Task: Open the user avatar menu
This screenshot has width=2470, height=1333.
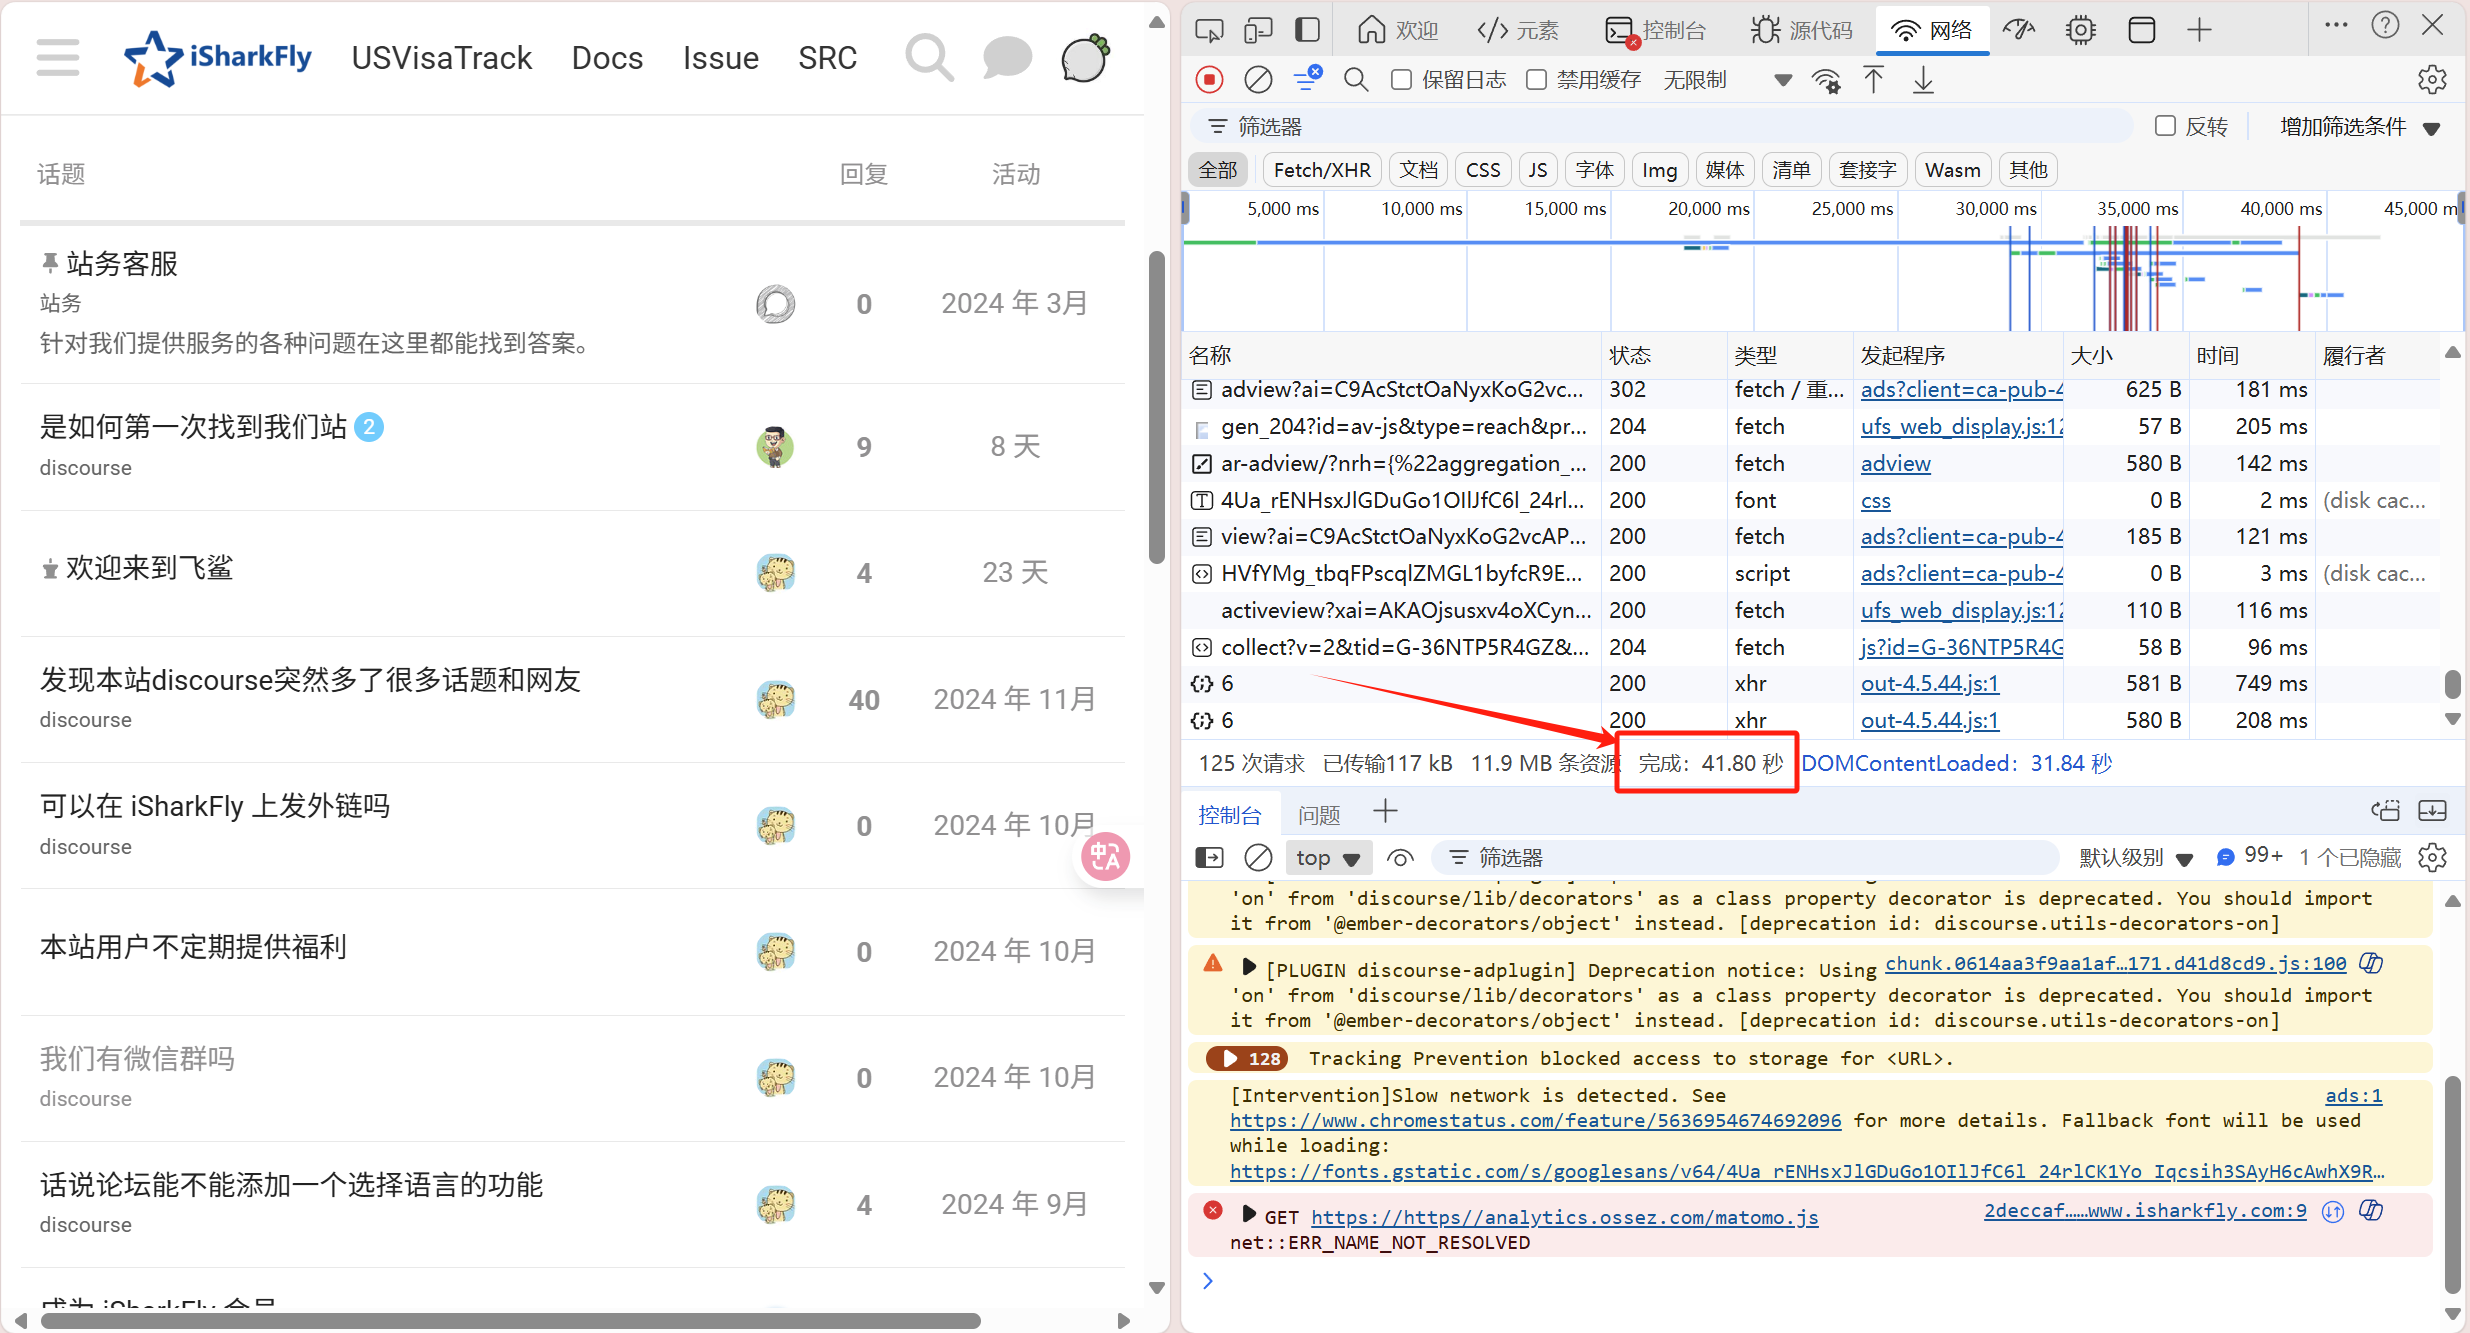Action: click(1085, 57)
